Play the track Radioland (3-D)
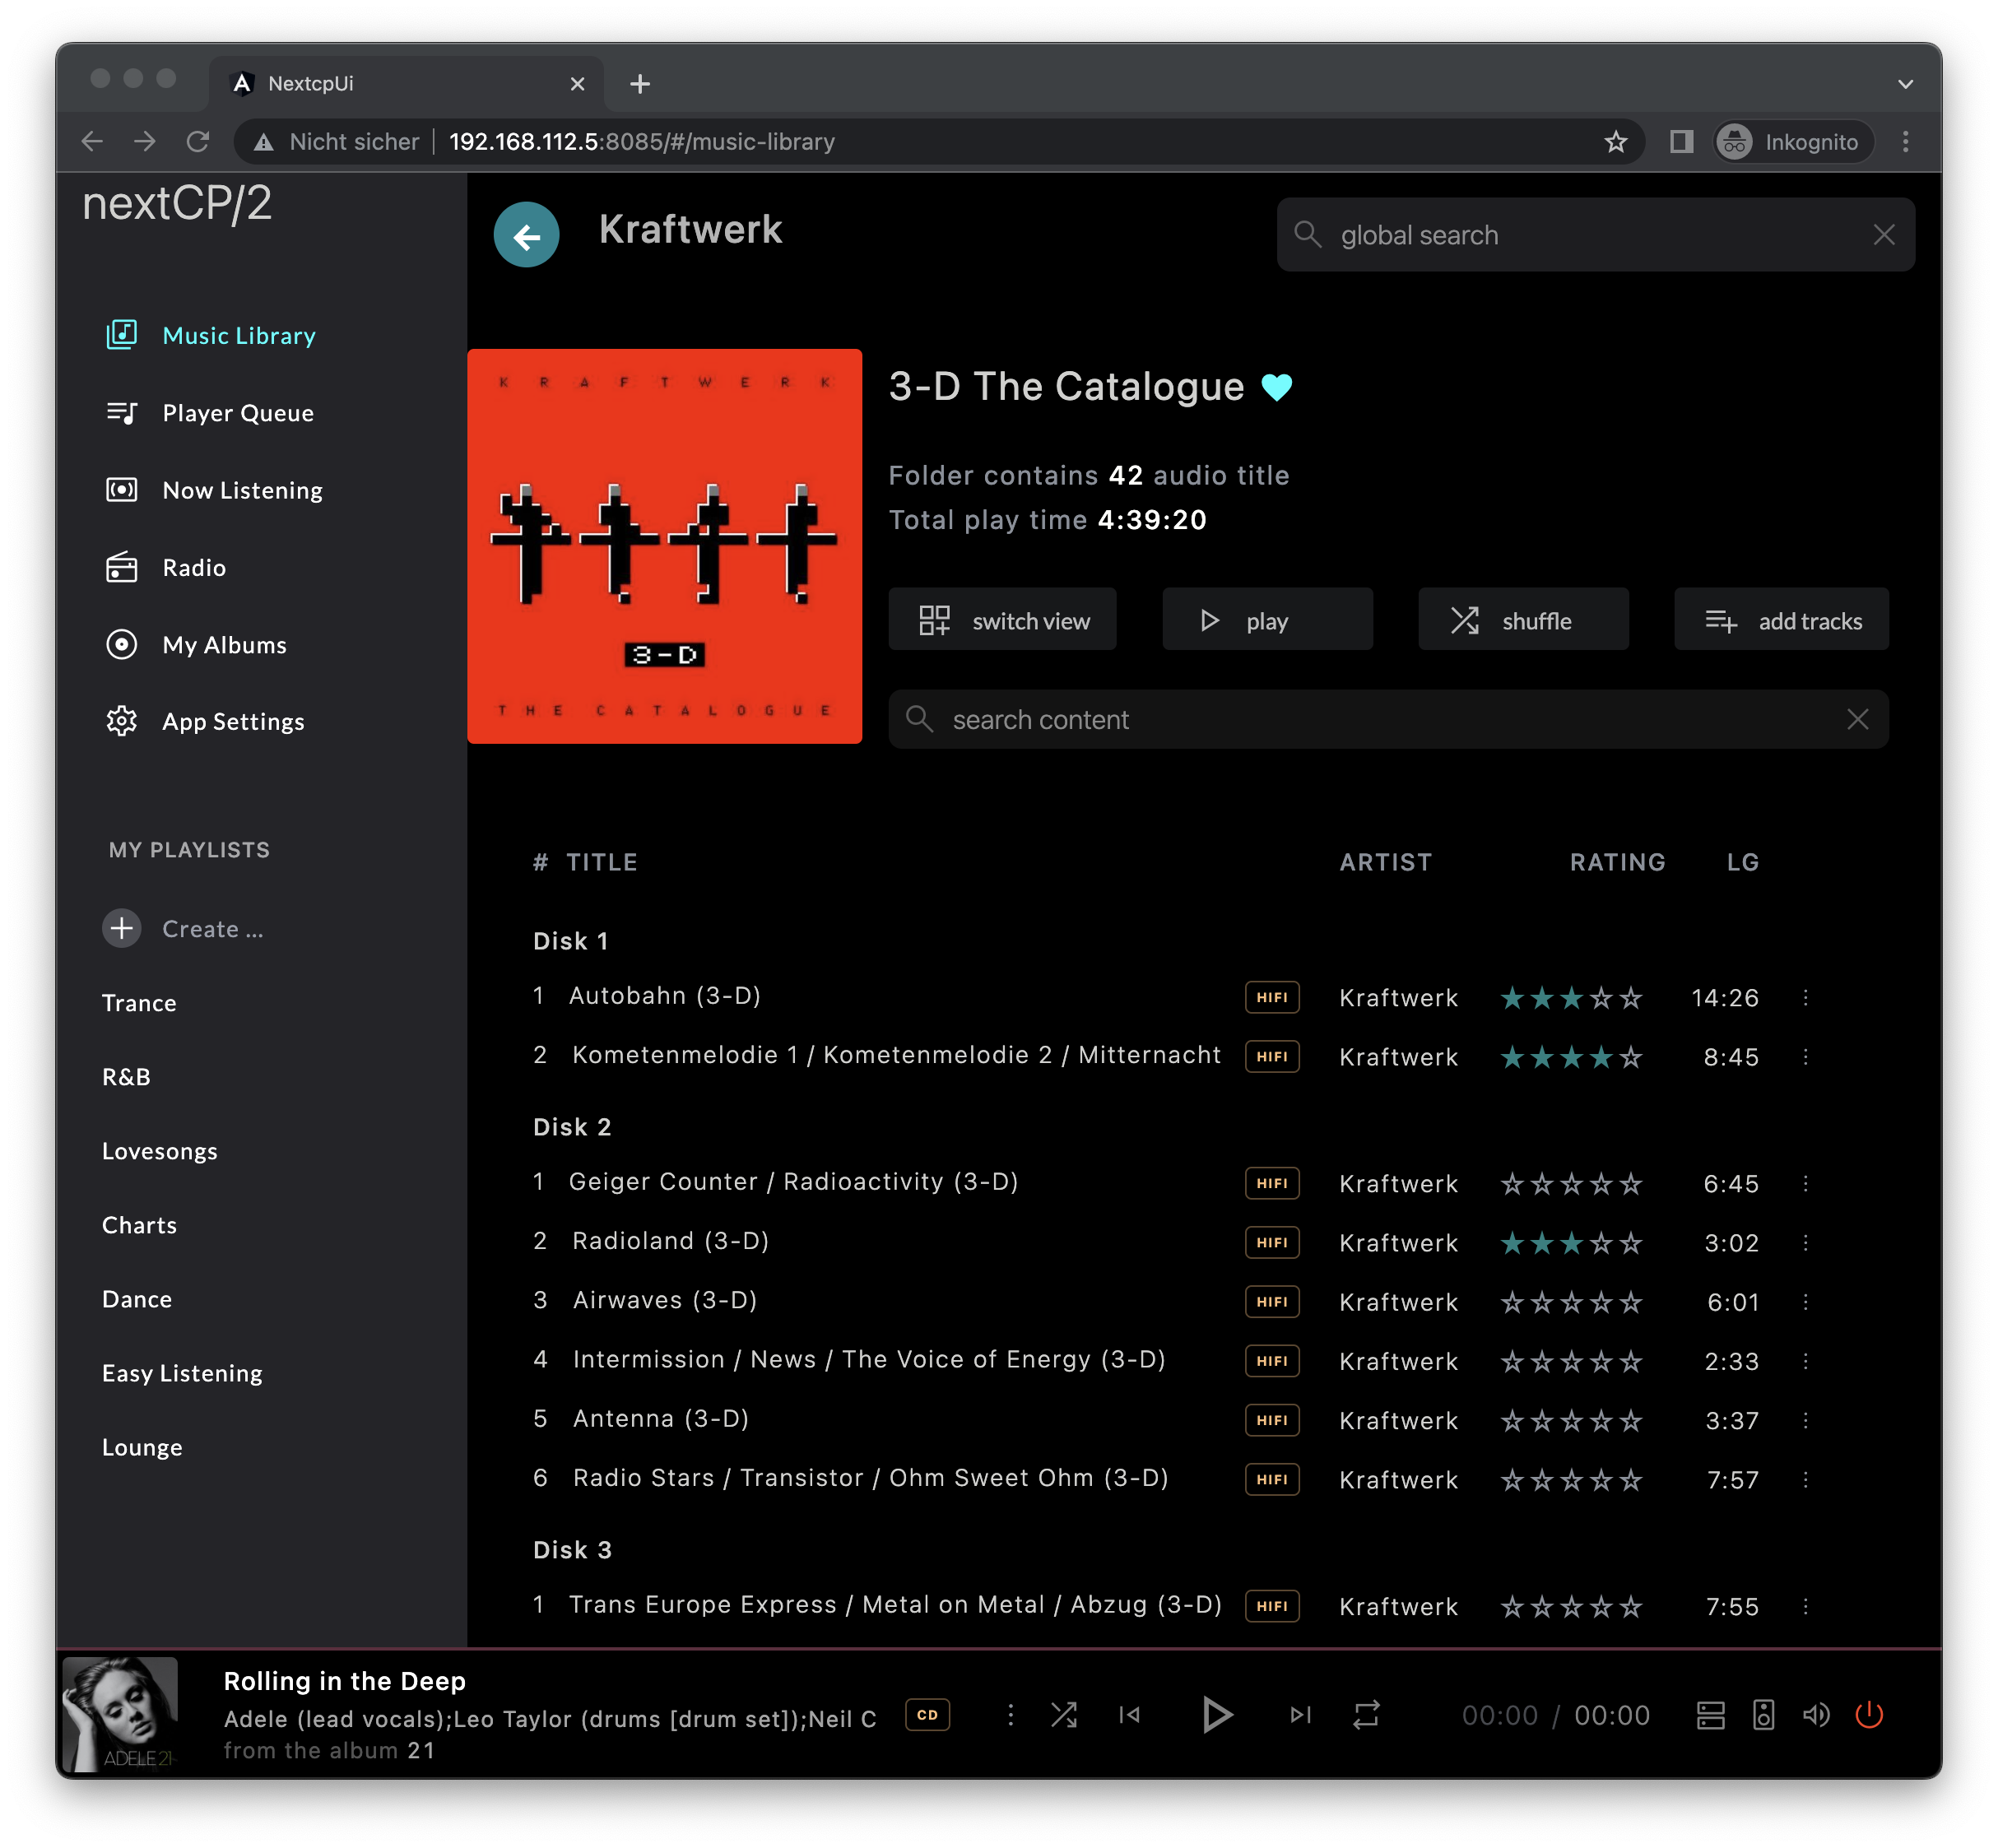 point(670,1240)
